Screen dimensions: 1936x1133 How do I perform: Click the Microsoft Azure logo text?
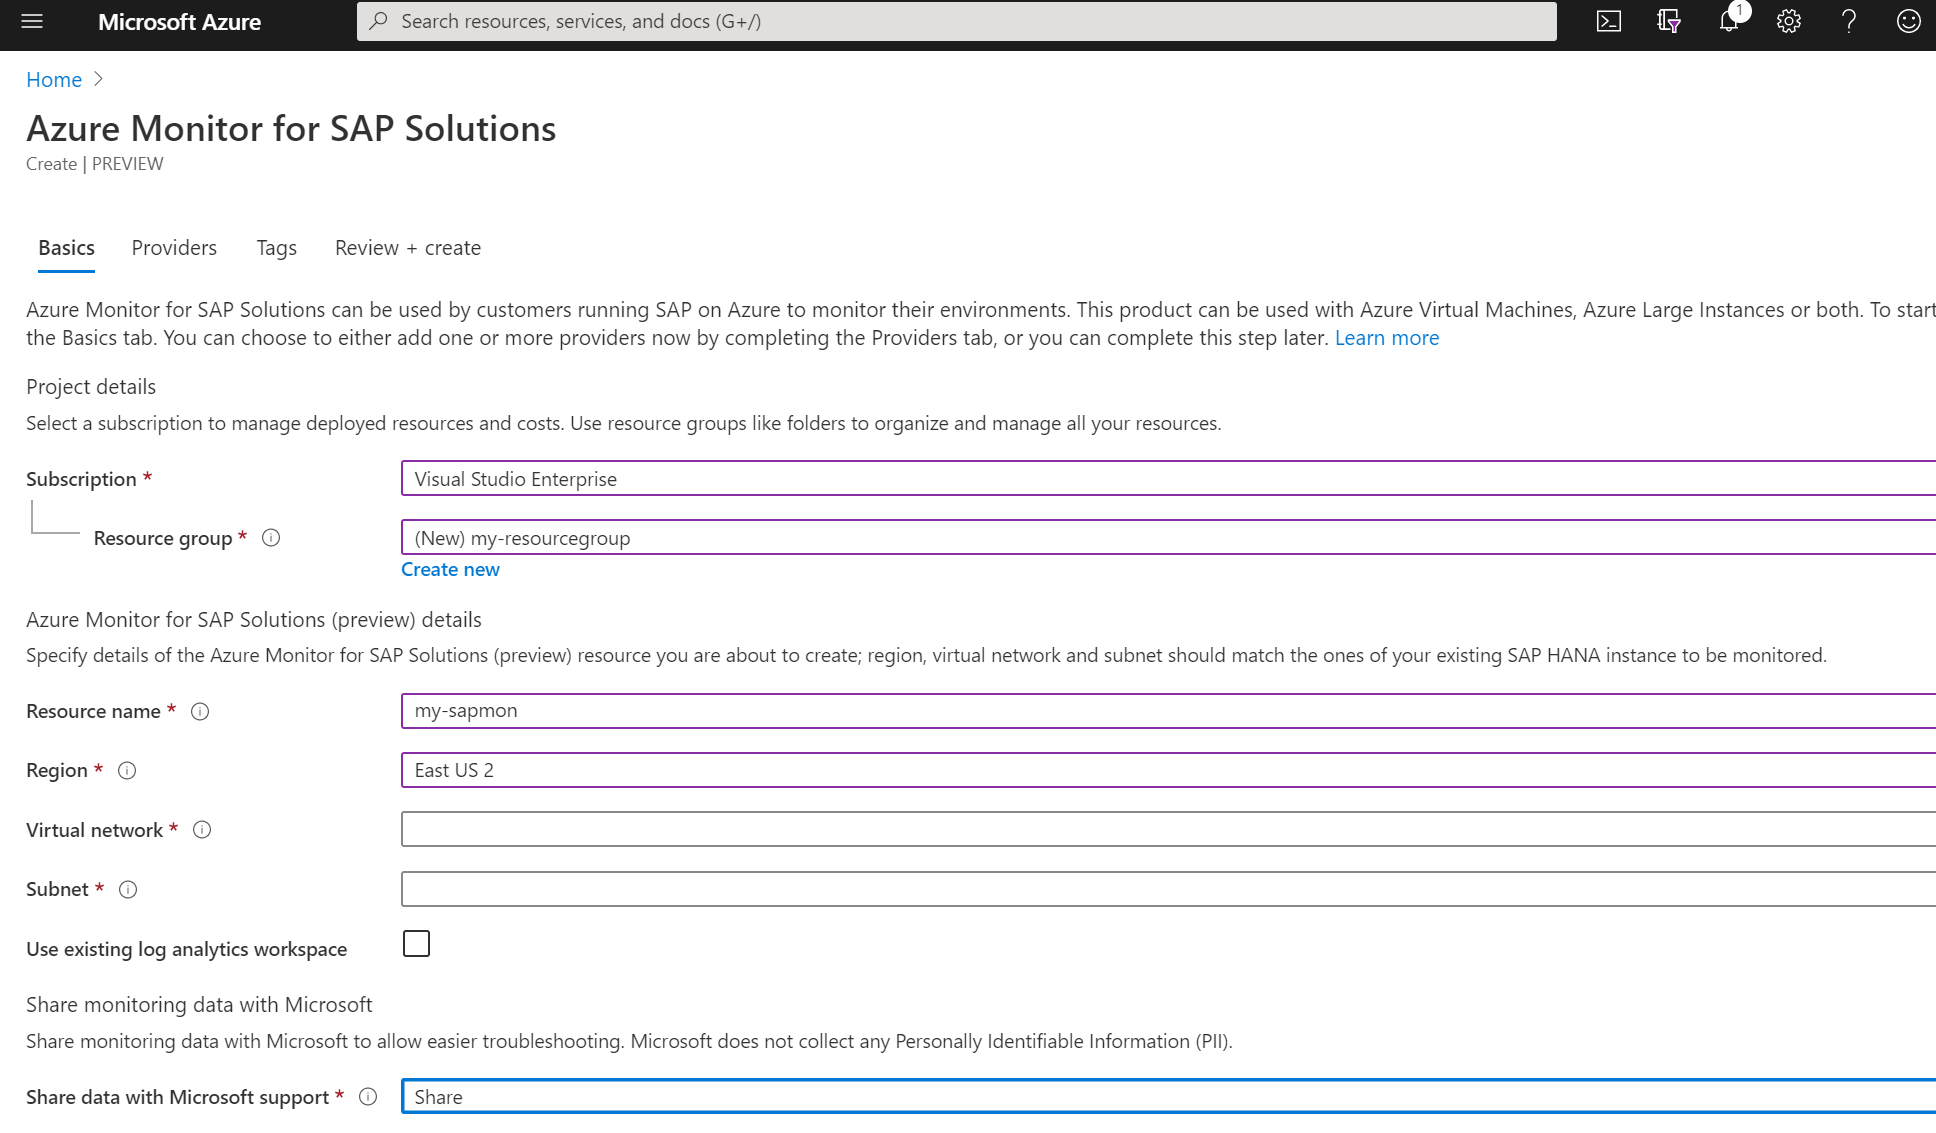tap(180, 22)
